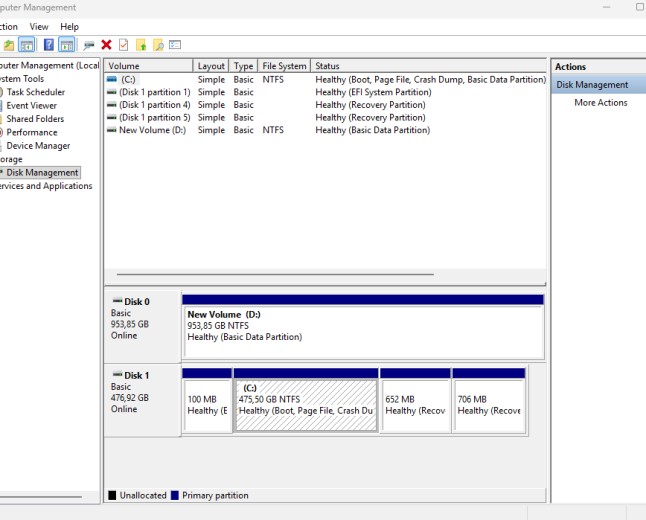
Task: Open More Actions in the Actions pane
Action: point(601,103)
